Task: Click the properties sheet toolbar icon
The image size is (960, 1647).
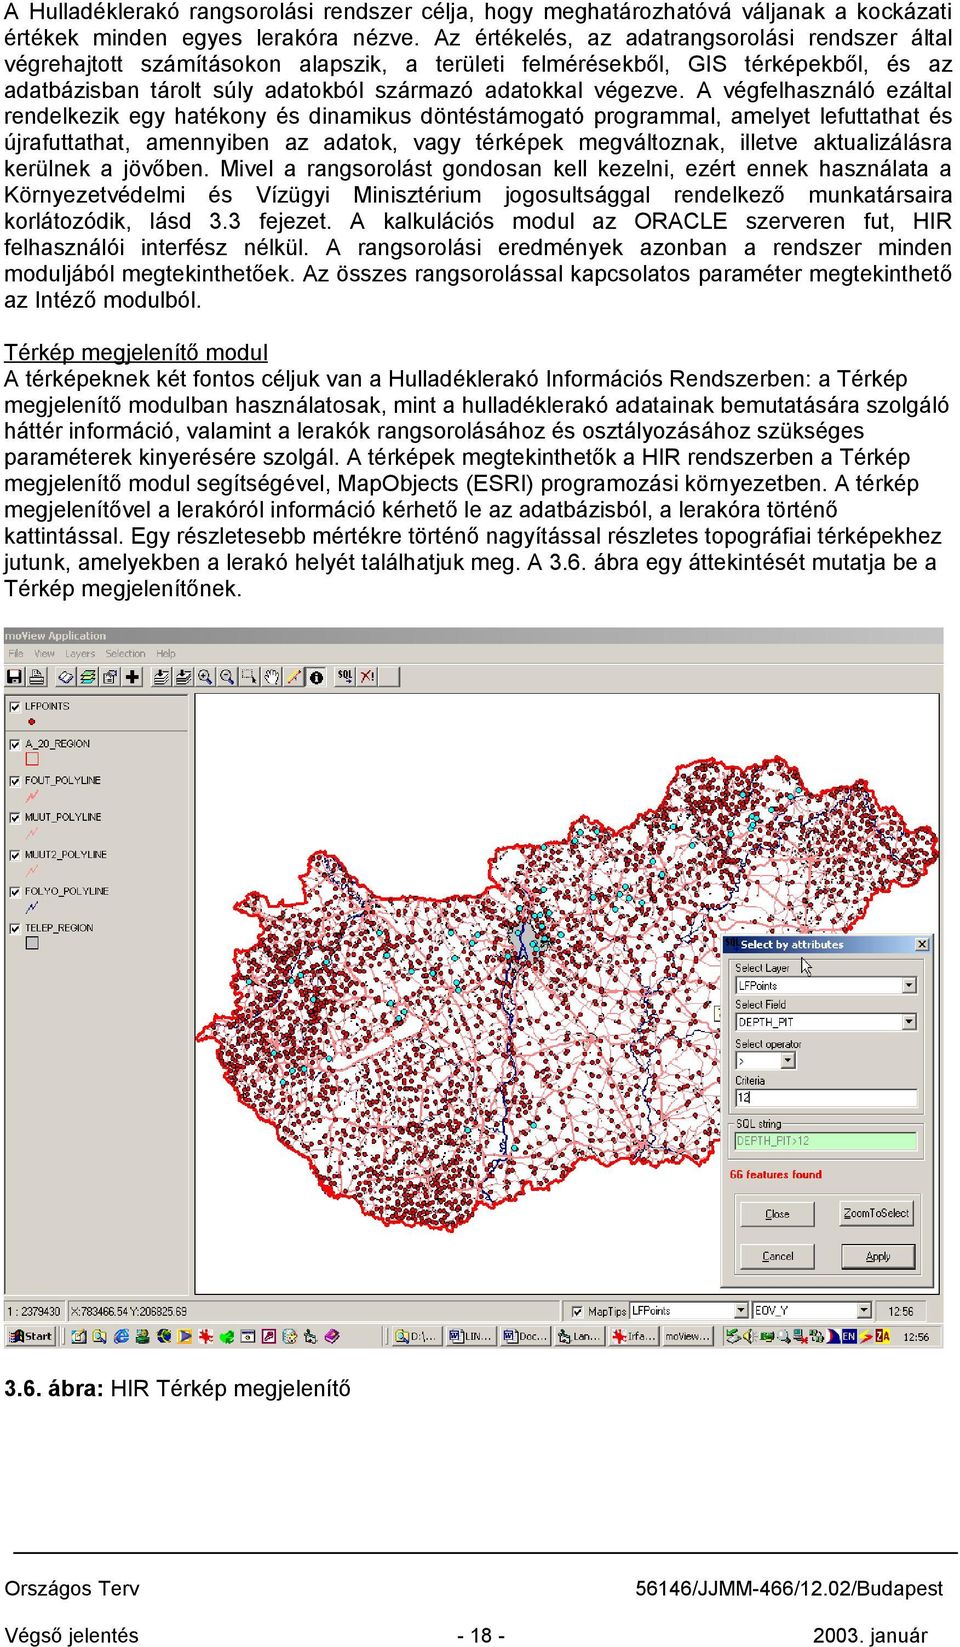Action: pos(110,677)
